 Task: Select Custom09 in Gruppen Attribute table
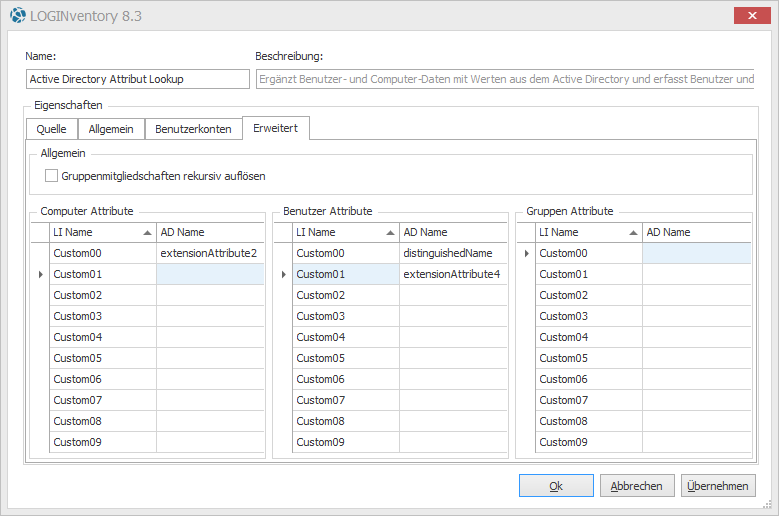[589, 442]
